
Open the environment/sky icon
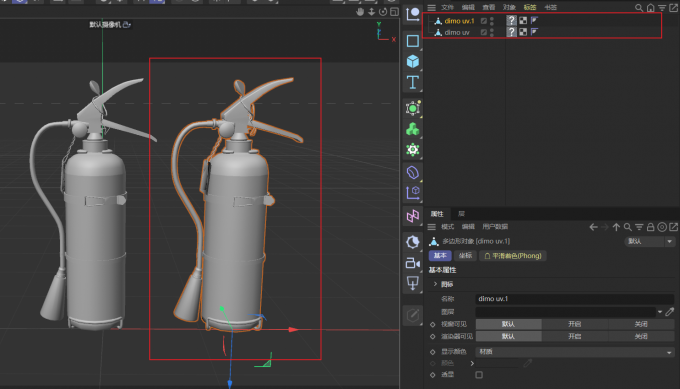(412, 242)
